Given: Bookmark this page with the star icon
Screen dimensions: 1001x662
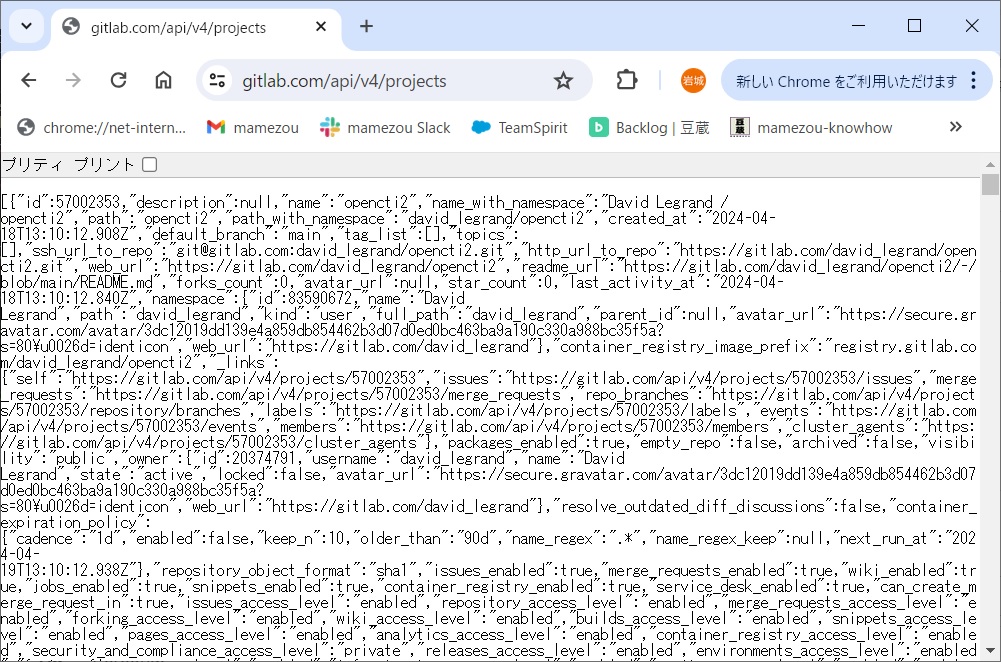Looking at the screenshot, I should 563,81.
